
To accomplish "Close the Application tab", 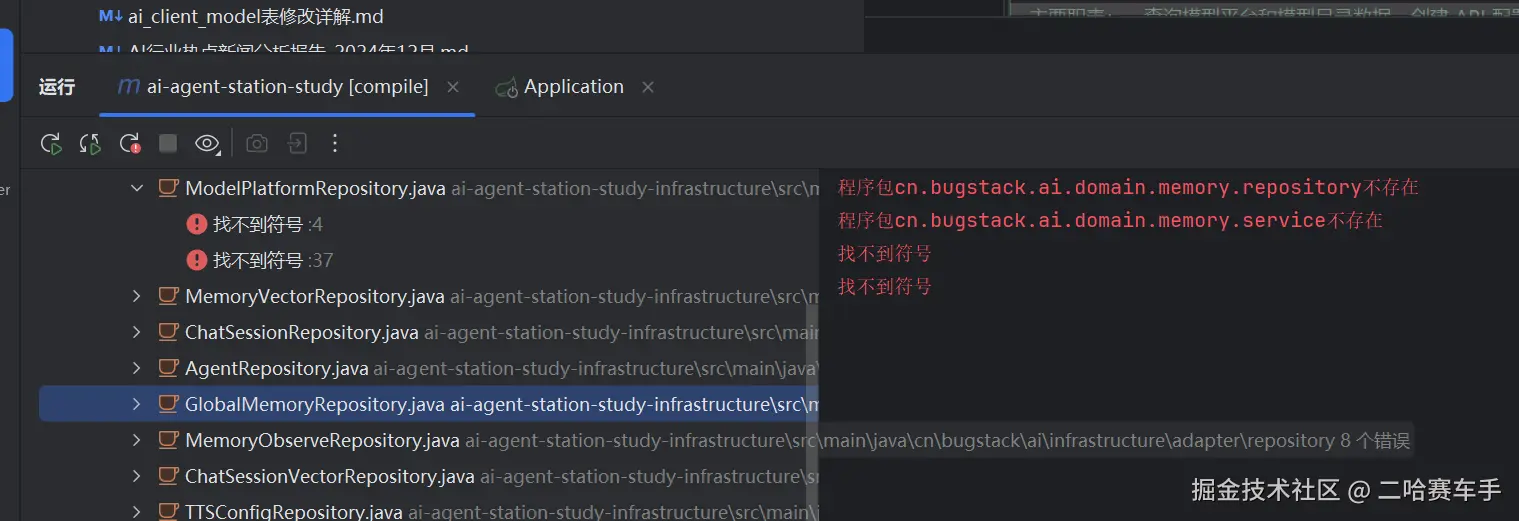I will 648,88.
